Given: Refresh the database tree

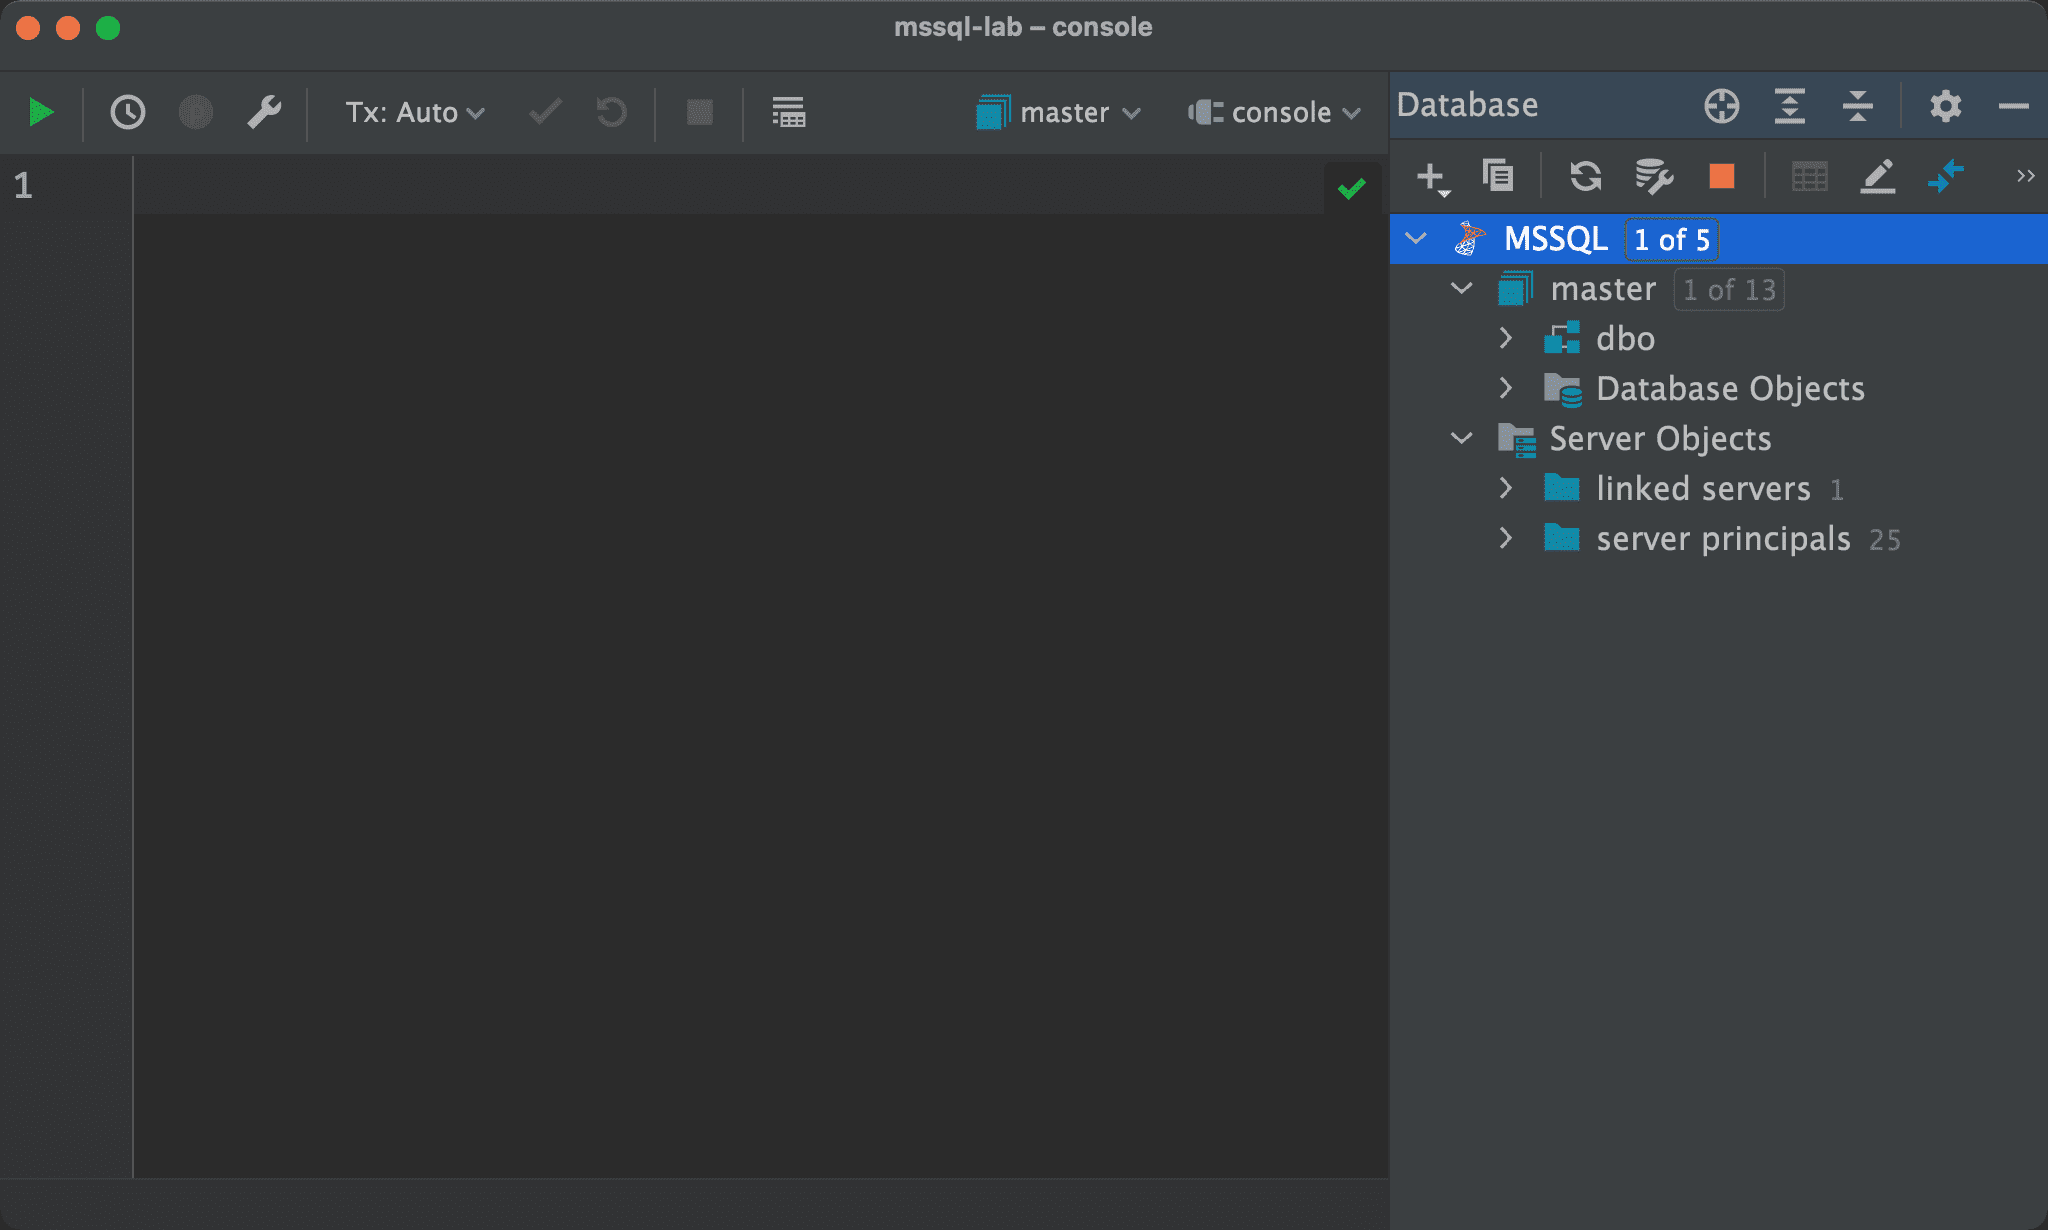Looking at the screenshot, I should pyautogui.click(x=1586, y=176).
